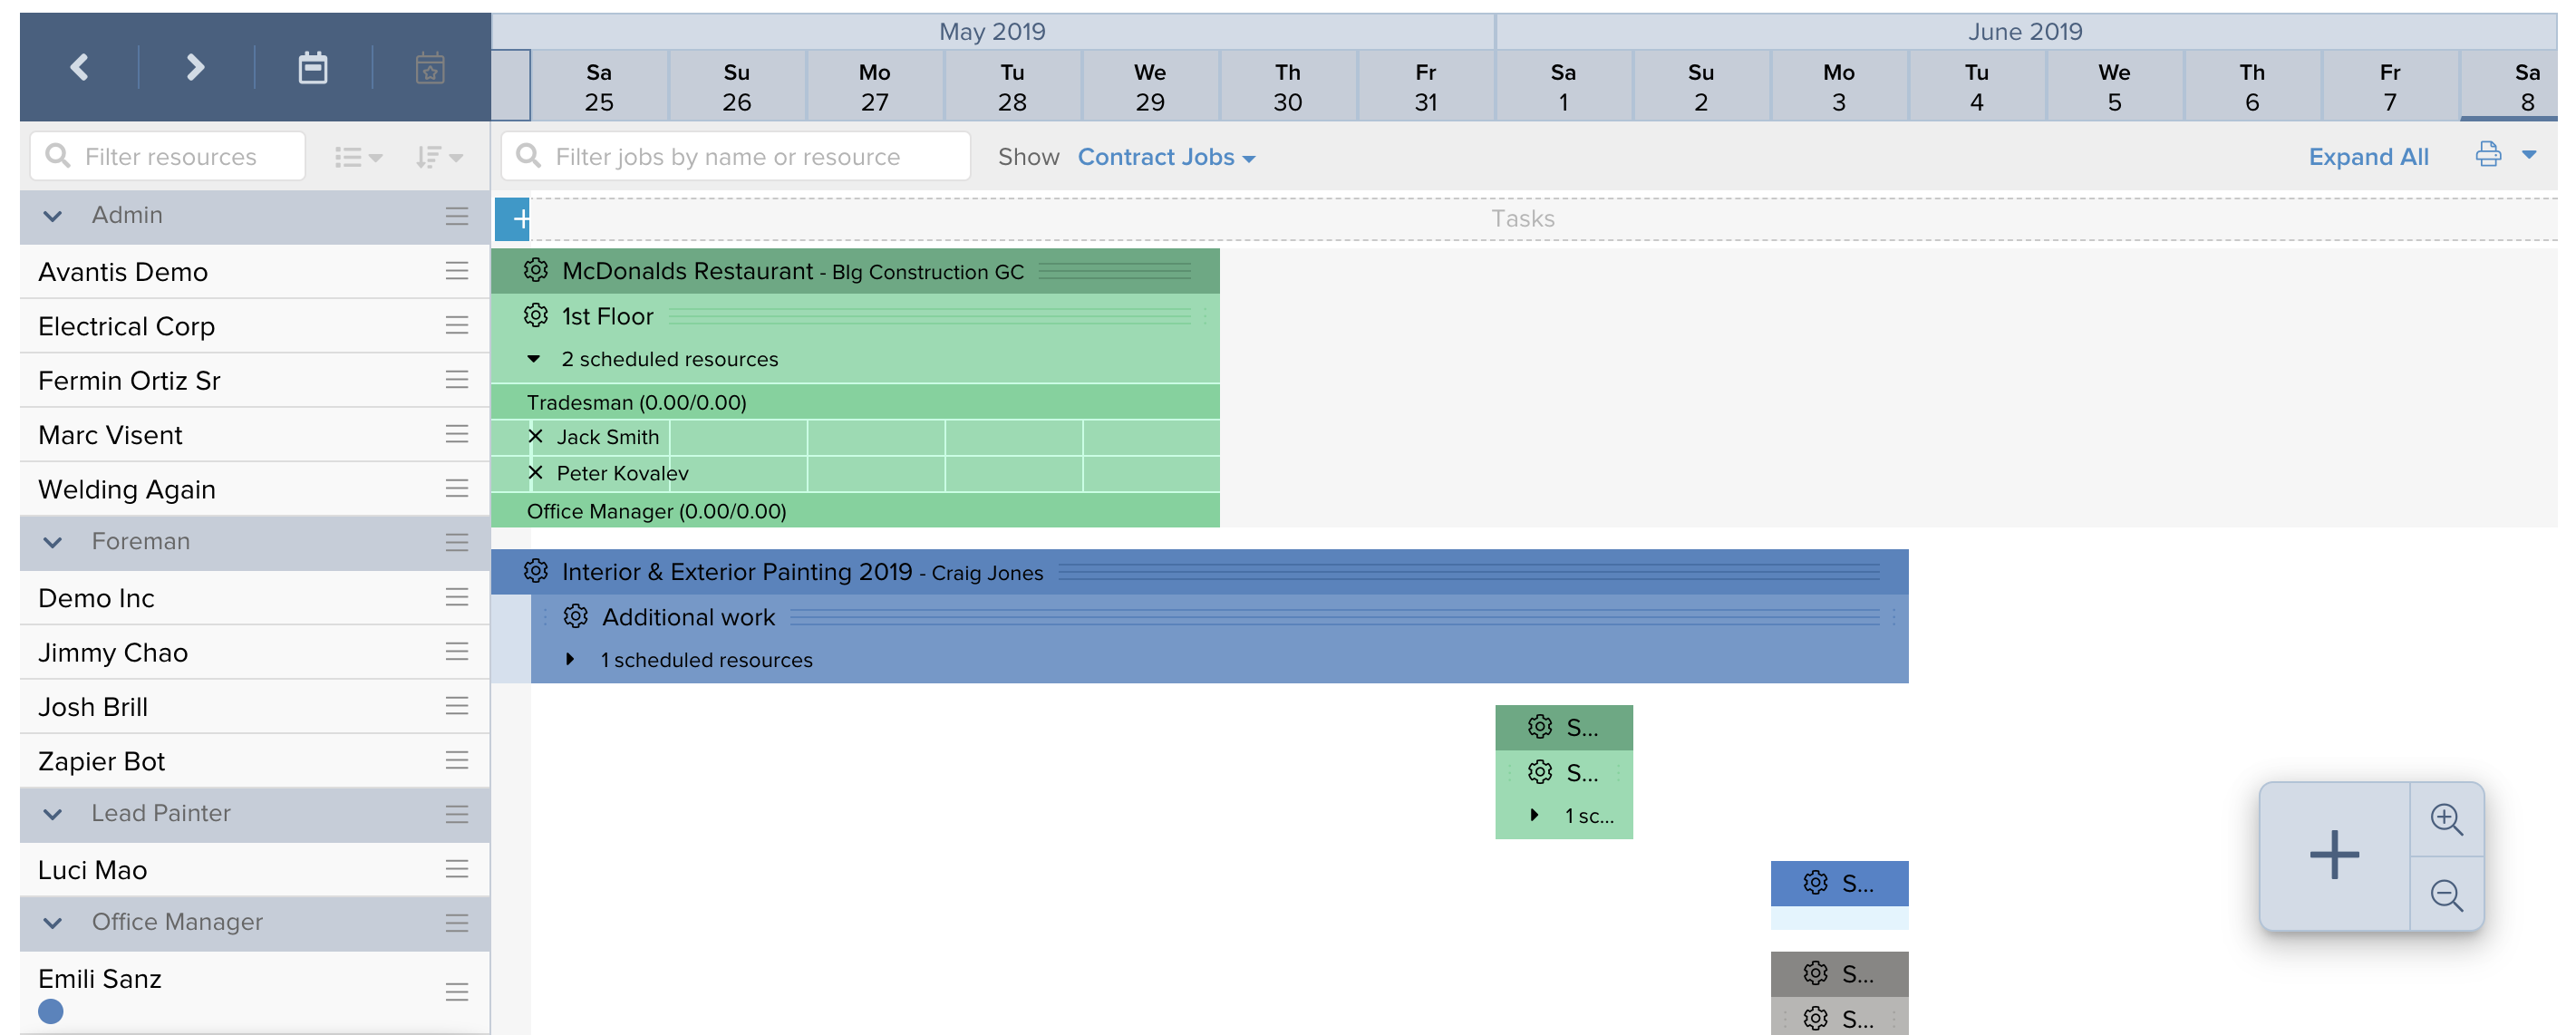
Task: Open the 1st Floor task settings gear
Action: click(x=536, y=316)
